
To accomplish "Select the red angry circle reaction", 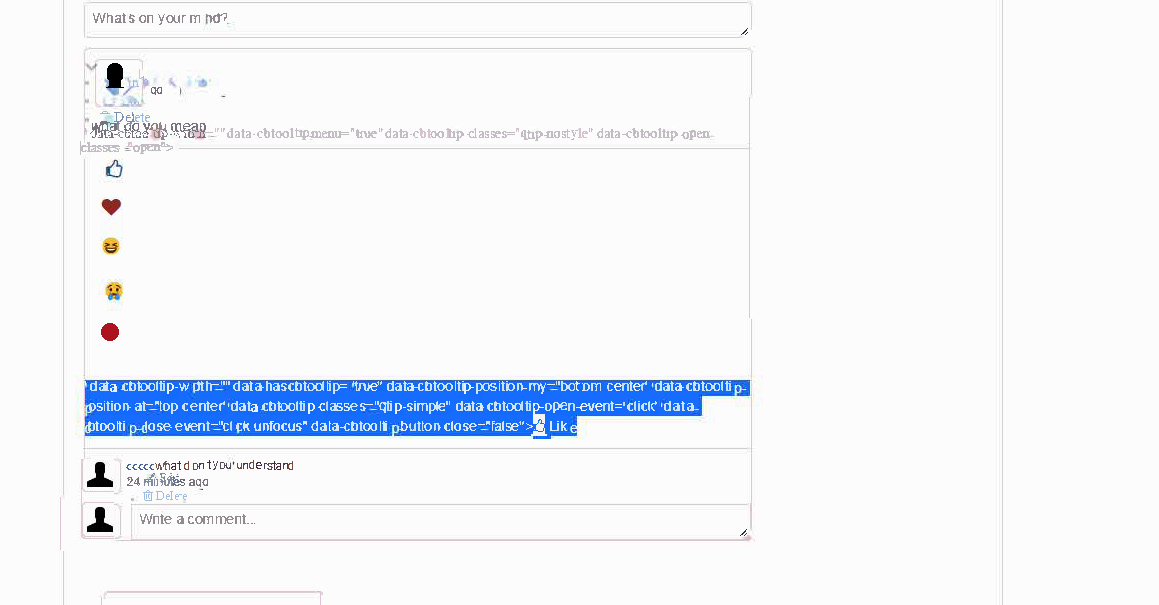I will click(x=110, y=332).
